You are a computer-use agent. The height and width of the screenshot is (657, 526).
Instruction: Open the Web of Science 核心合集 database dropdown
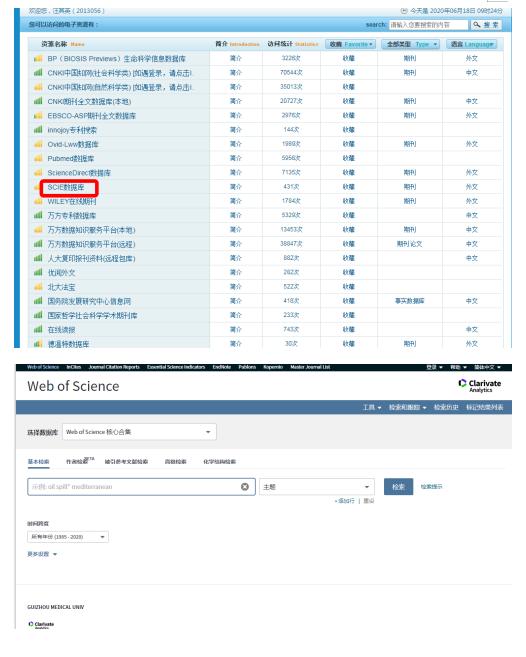click(x=139, y=432)
